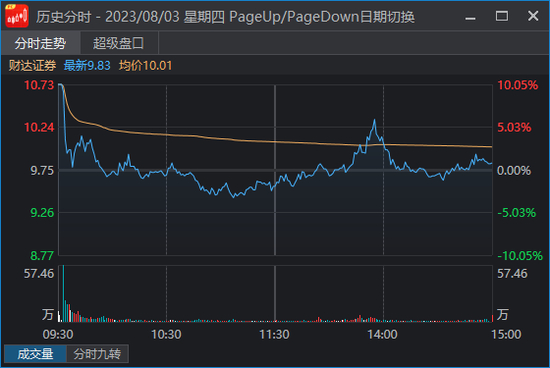Click the 均价10.01 average price label
This screenshot has height=368, width=550.
point(146,66)
